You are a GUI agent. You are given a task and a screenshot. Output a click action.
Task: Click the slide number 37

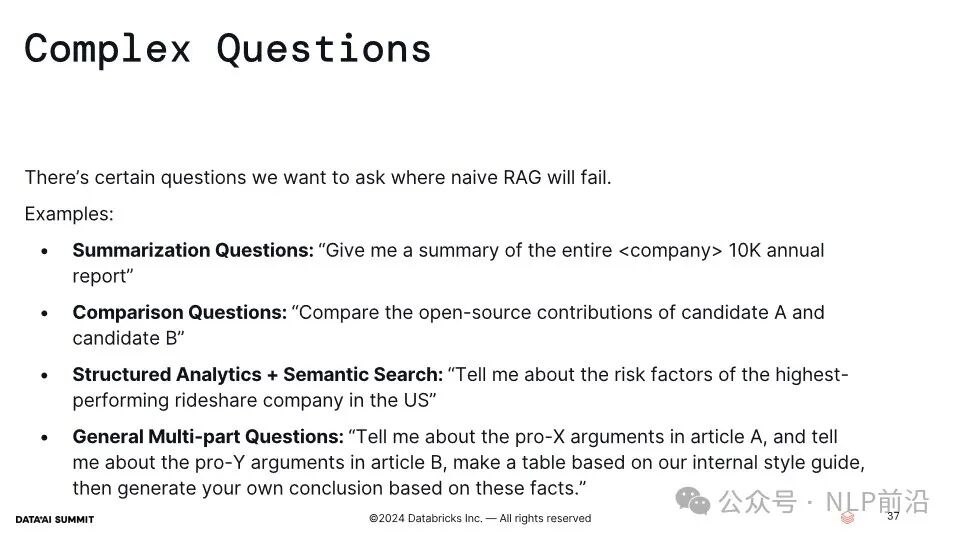point(893,516)
